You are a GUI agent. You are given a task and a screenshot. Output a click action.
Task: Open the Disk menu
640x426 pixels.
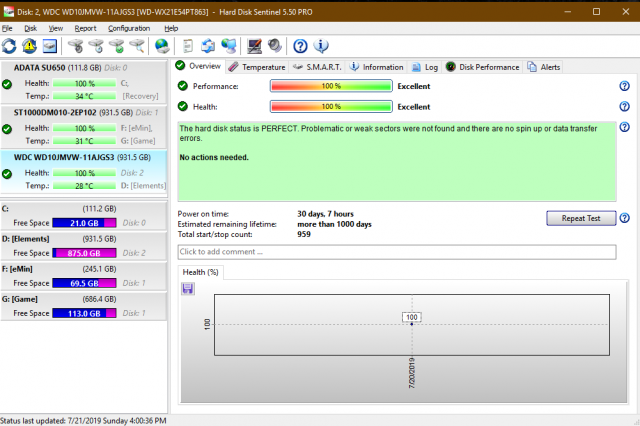tap(30, 28)
